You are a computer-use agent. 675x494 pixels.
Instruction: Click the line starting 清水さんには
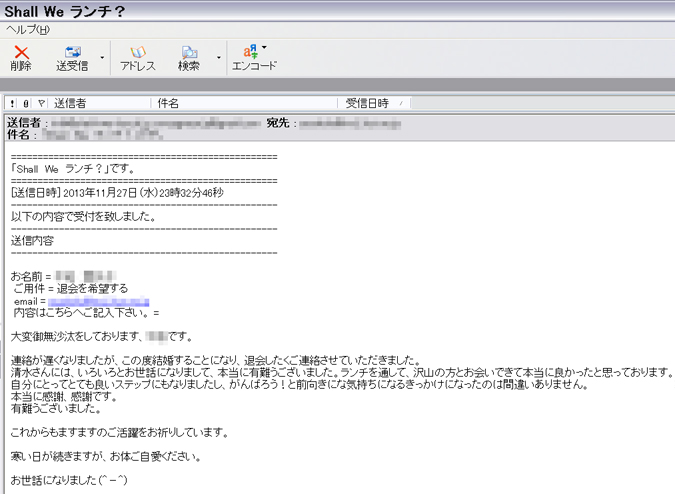(341, 372)
